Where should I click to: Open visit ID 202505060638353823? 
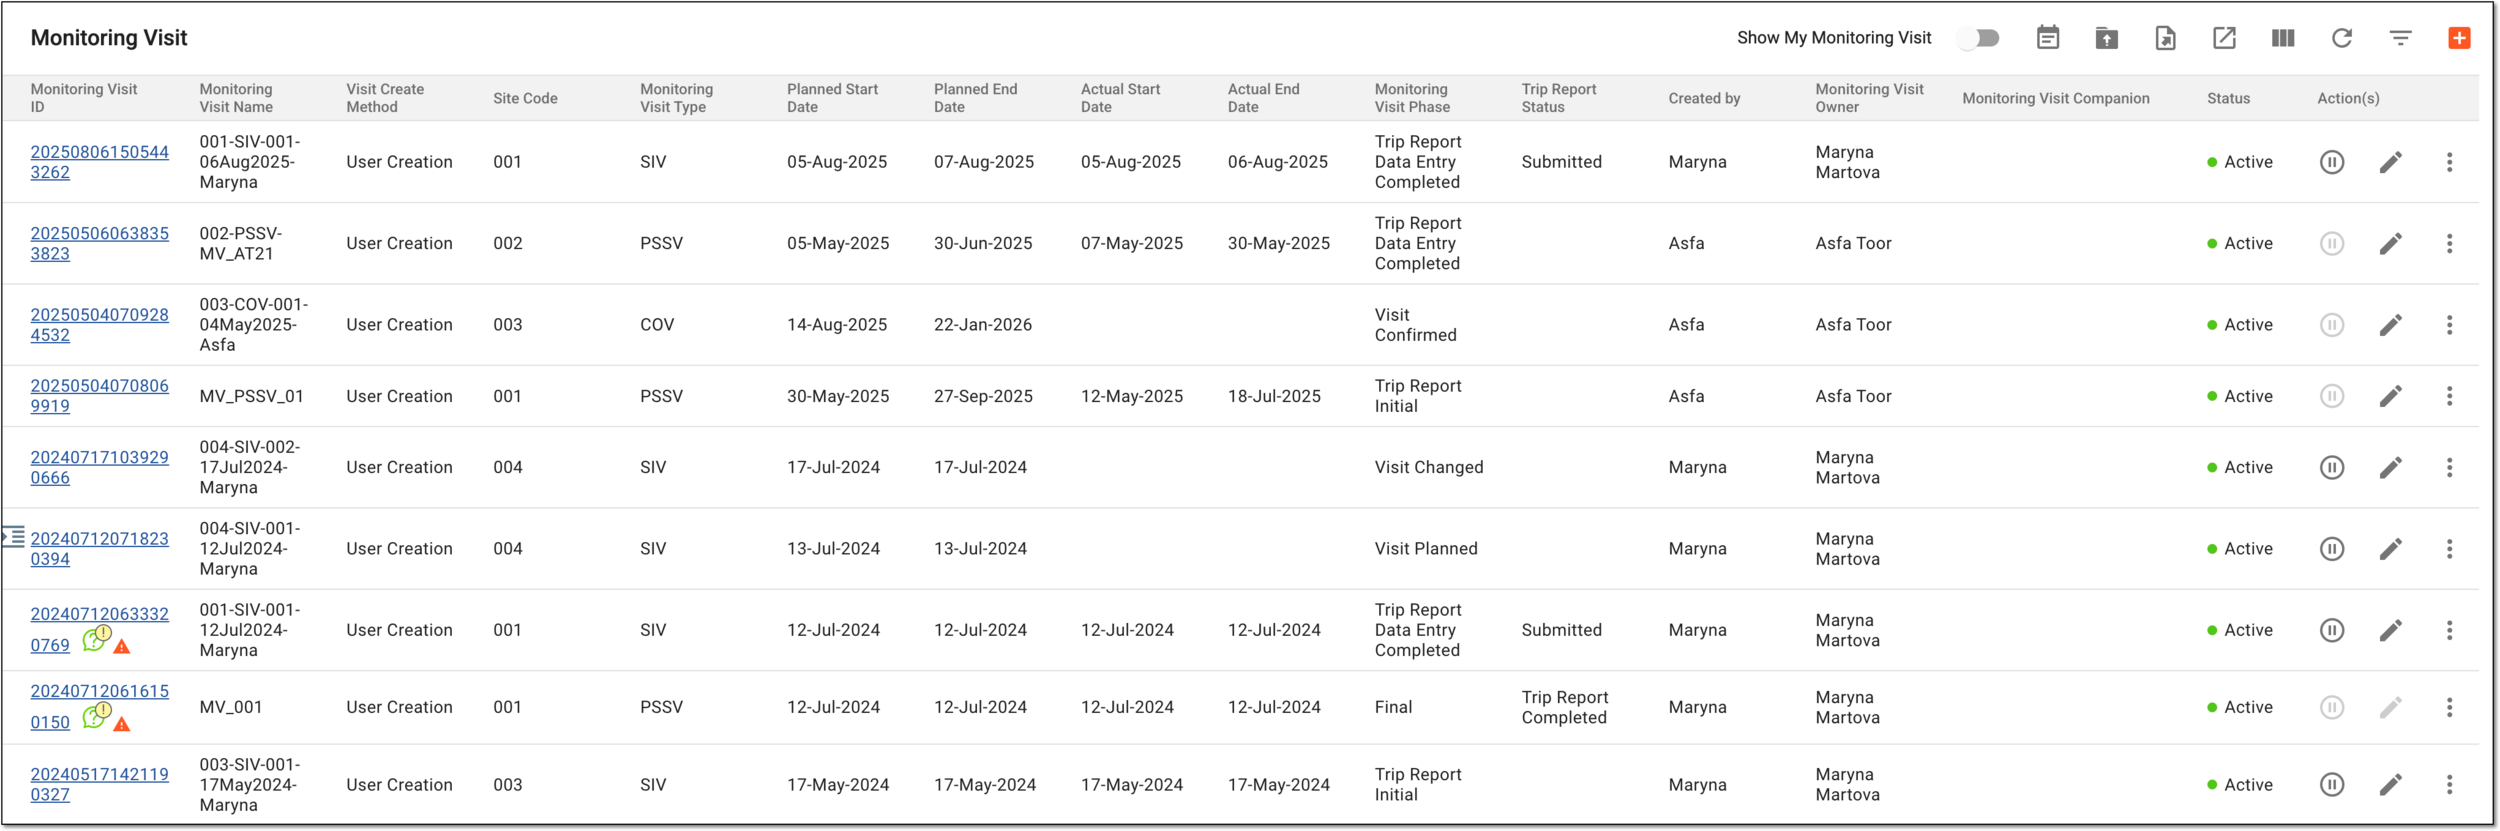[x=100, y=243]
